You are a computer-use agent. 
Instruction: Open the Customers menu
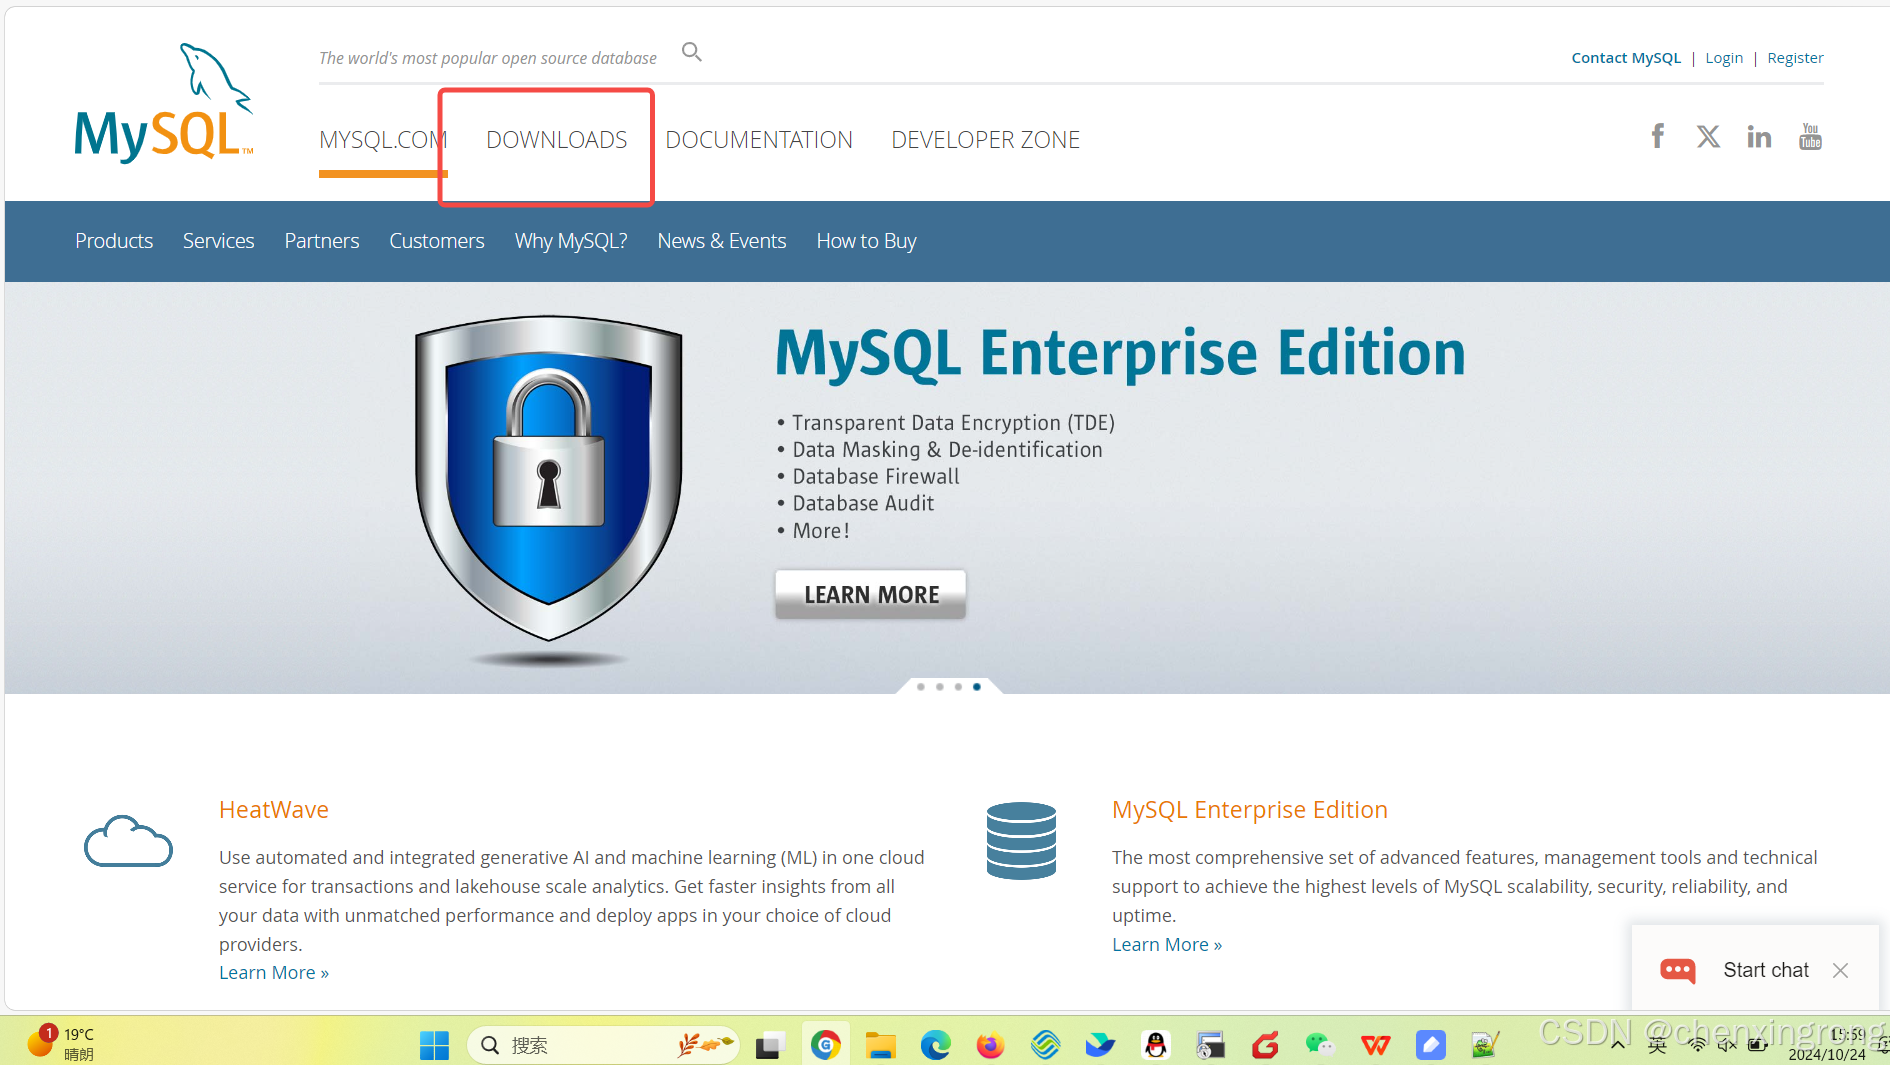click(x=437, y=241)
